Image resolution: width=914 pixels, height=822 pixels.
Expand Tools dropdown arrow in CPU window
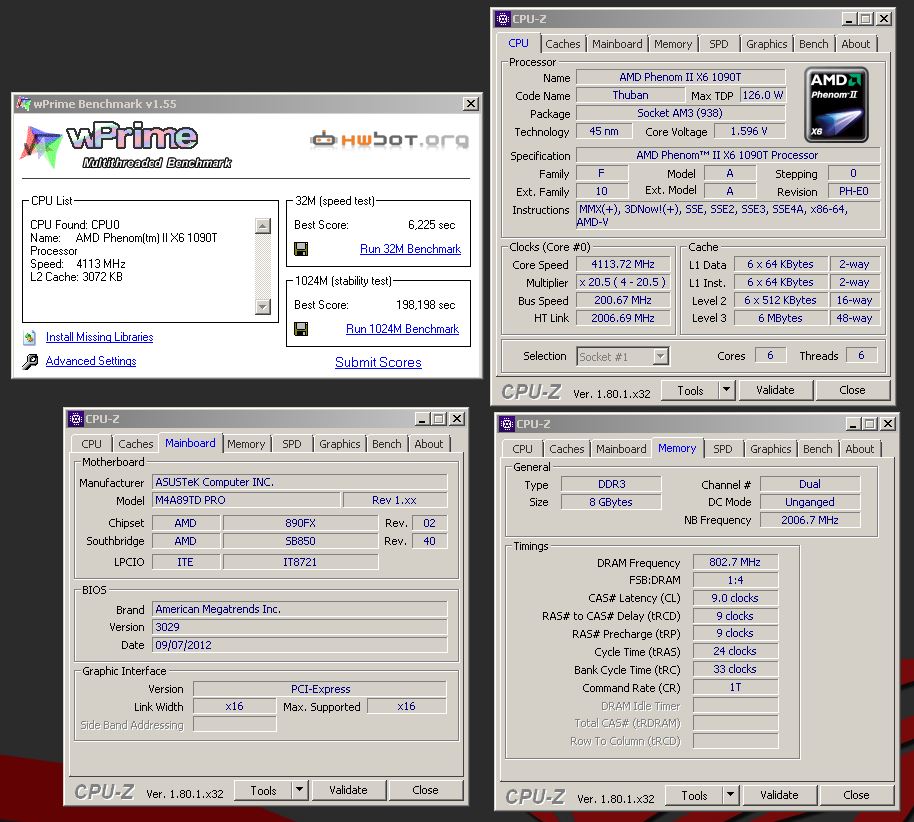[726, 390]
